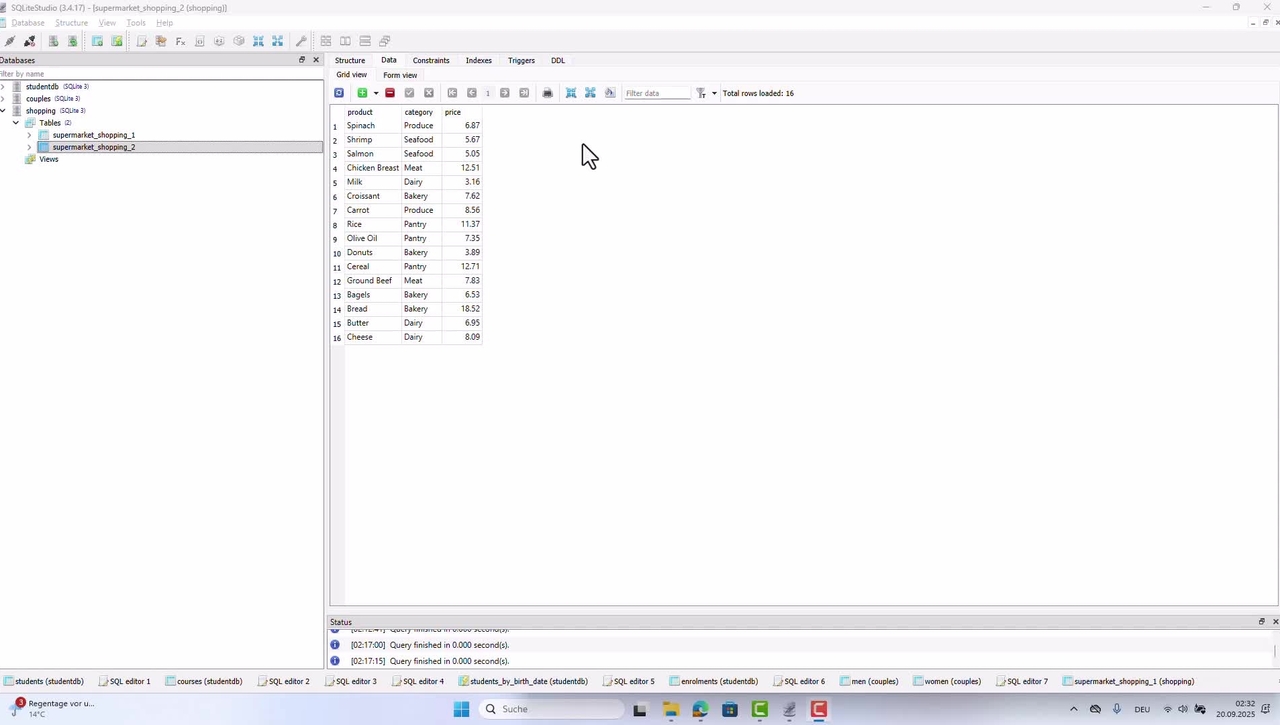Click the green insert row button
The width and height of the screenshot is (1280, 725).
(362, 93)
